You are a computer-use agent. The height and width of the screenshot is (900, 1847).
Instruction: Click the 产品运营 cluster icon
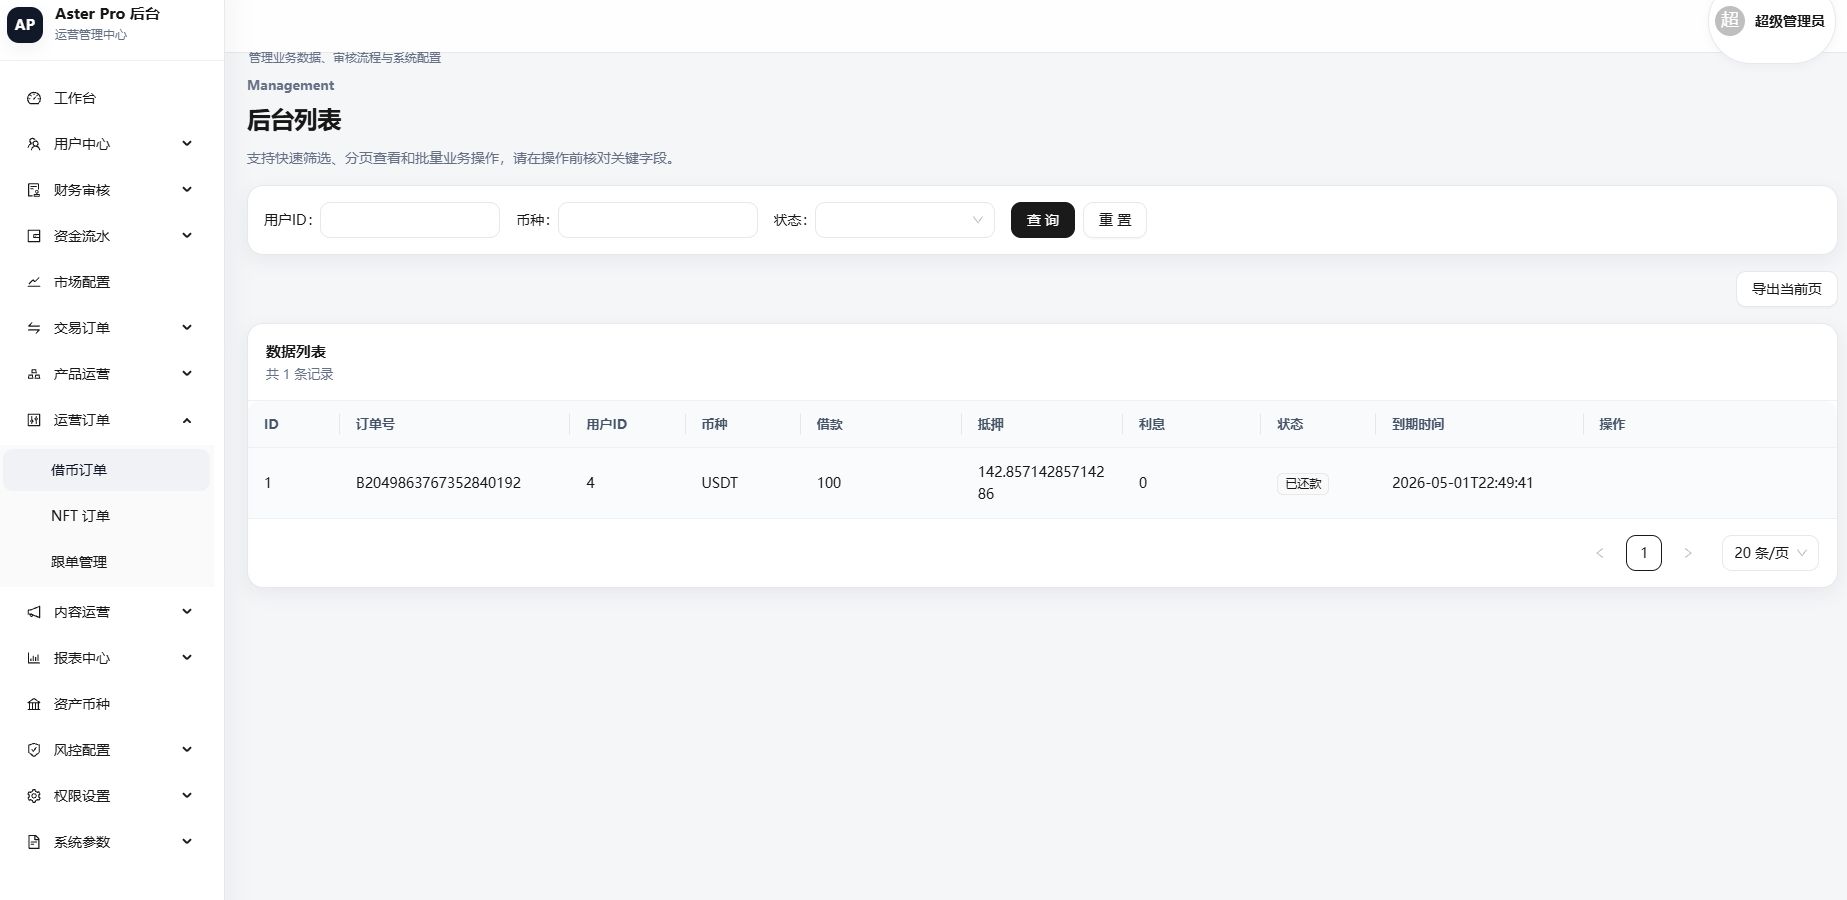coord(34,374)
